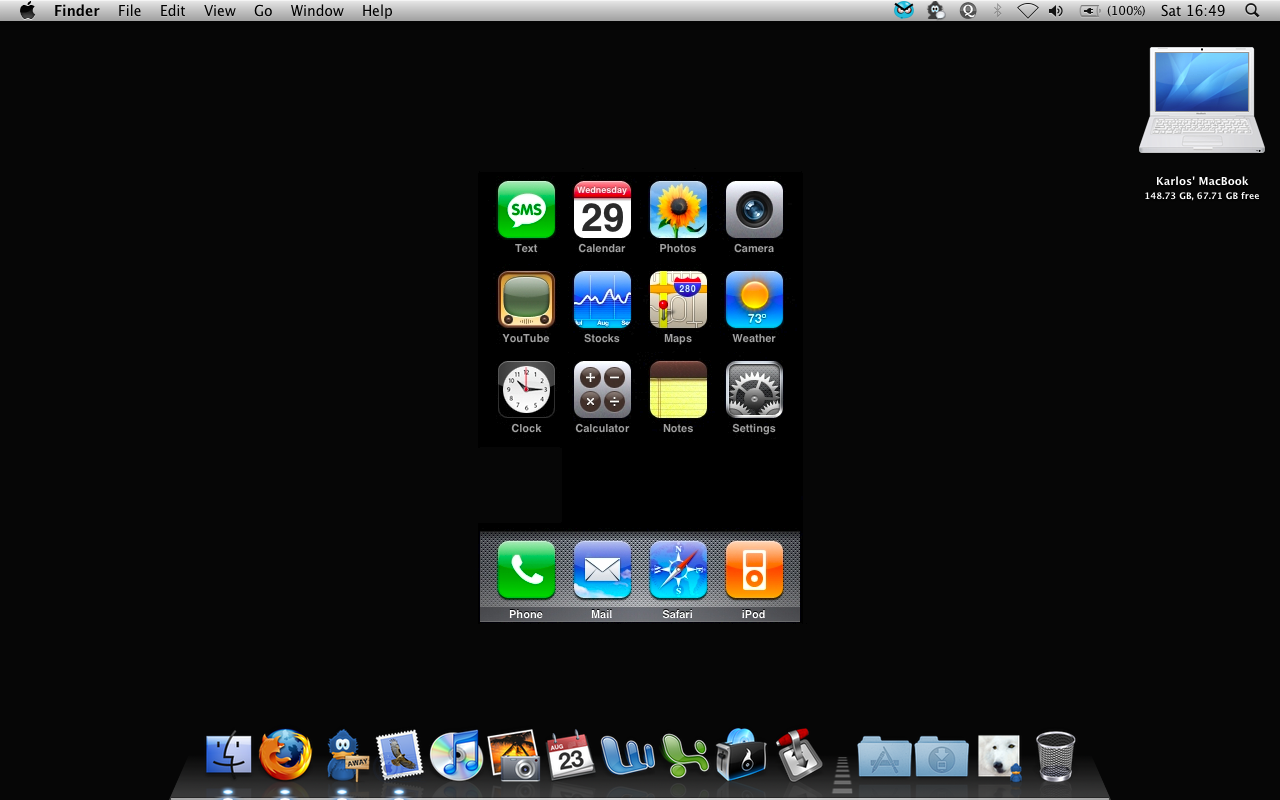1280x800 pixels.
Task: Open Karlos' MacBook drive icon
Action: pos(1202,100)
